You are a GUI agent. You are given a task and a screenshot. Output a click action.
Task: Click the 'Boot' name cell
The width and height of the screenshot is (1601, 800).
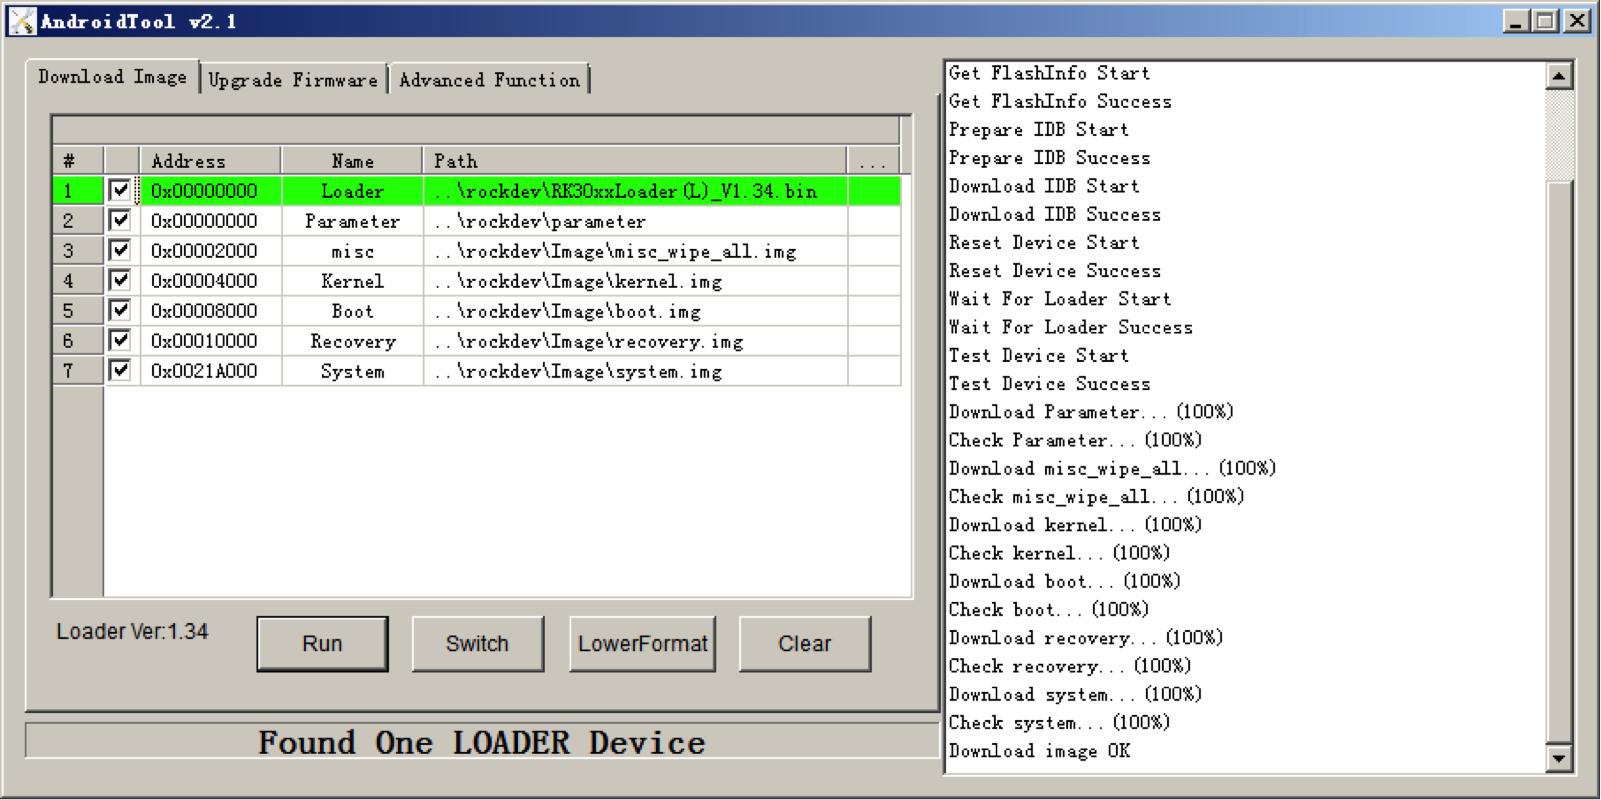point(352,311)
